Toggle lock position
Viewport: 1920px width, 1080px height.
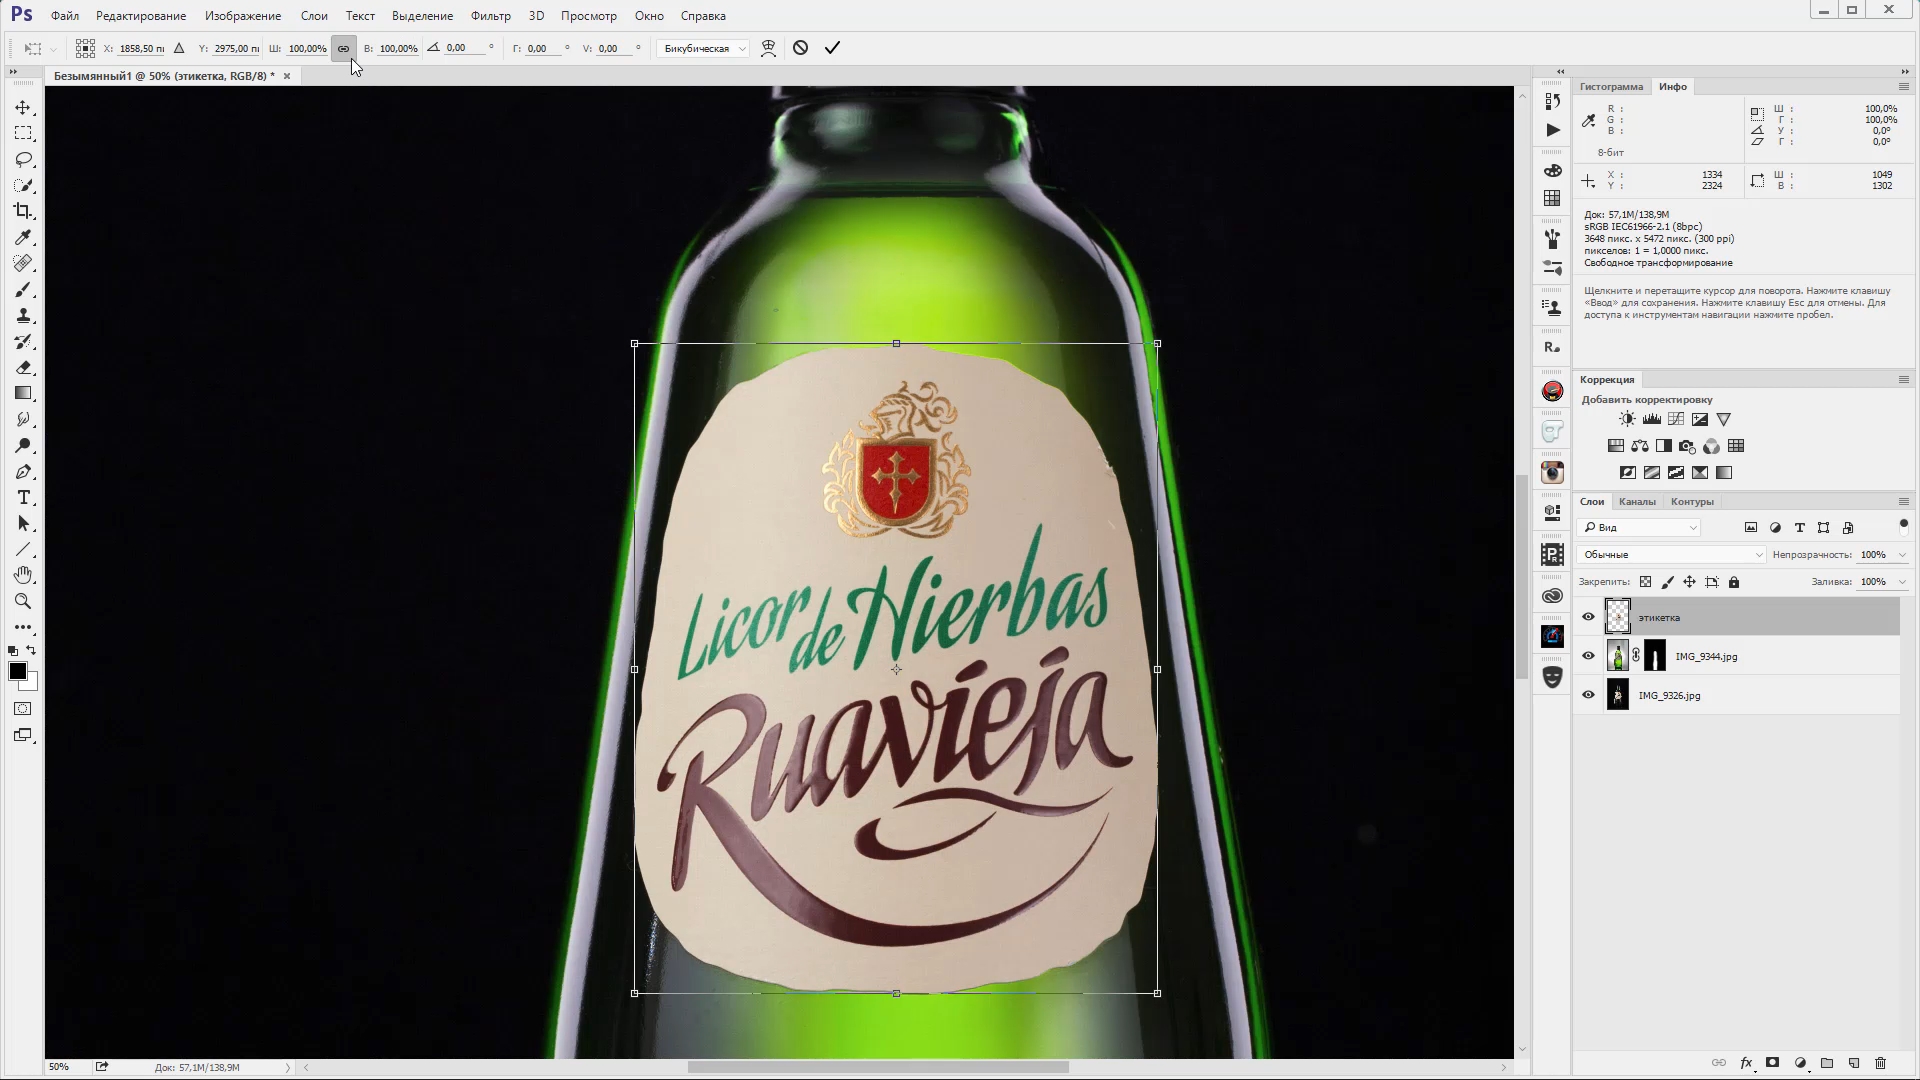tap(1689, 582)
